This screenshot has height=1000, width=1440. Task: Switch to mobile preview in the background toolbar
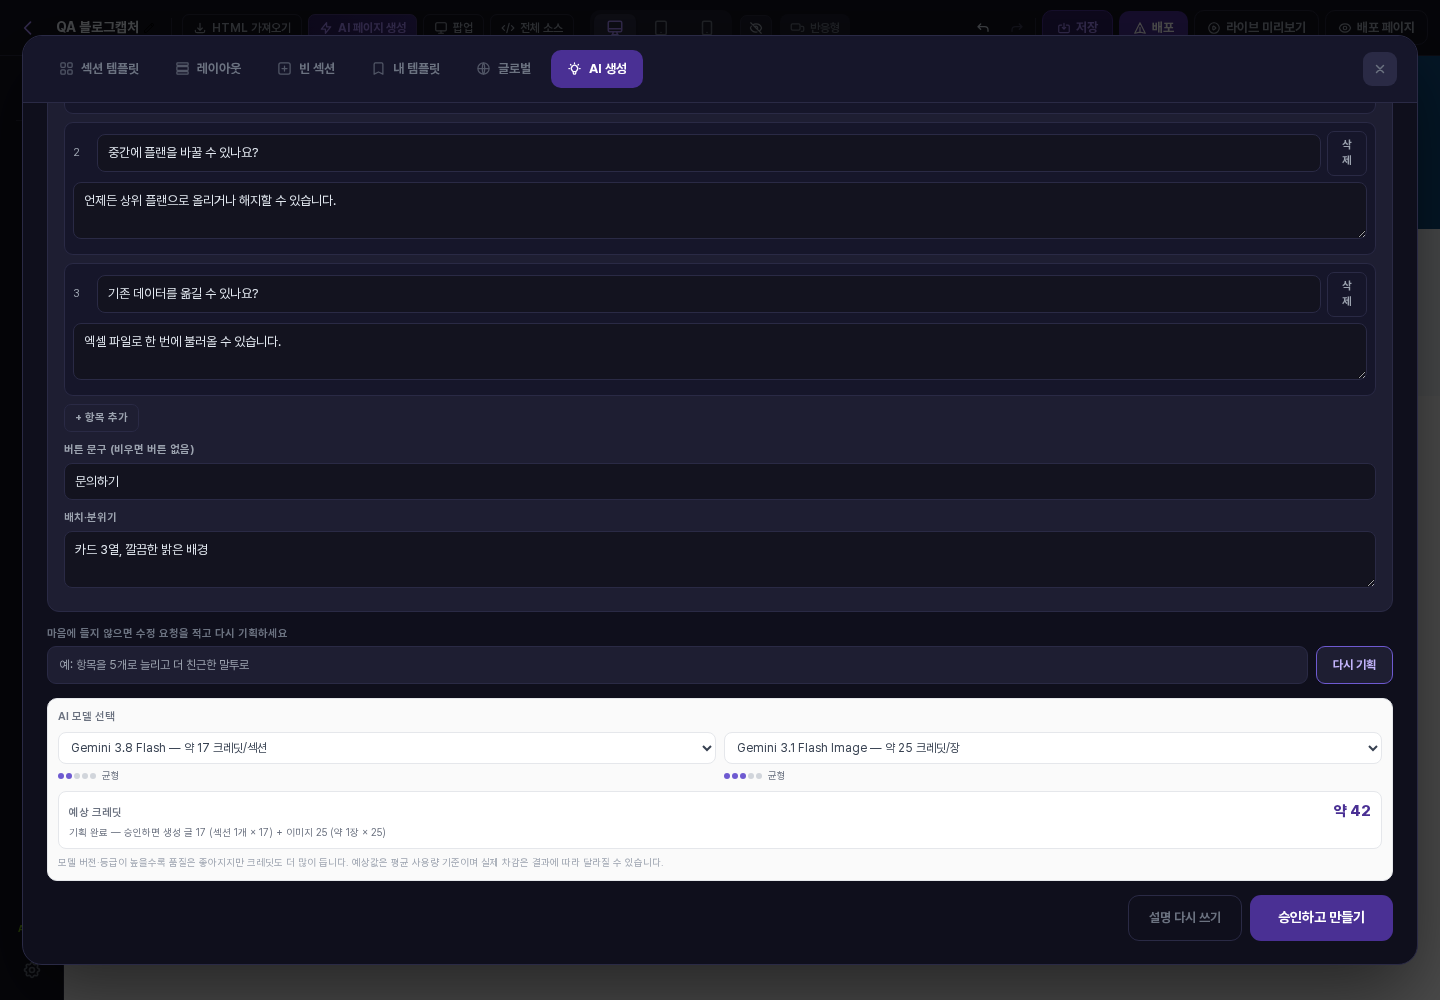pyautogui.click(x=707, y=28)
